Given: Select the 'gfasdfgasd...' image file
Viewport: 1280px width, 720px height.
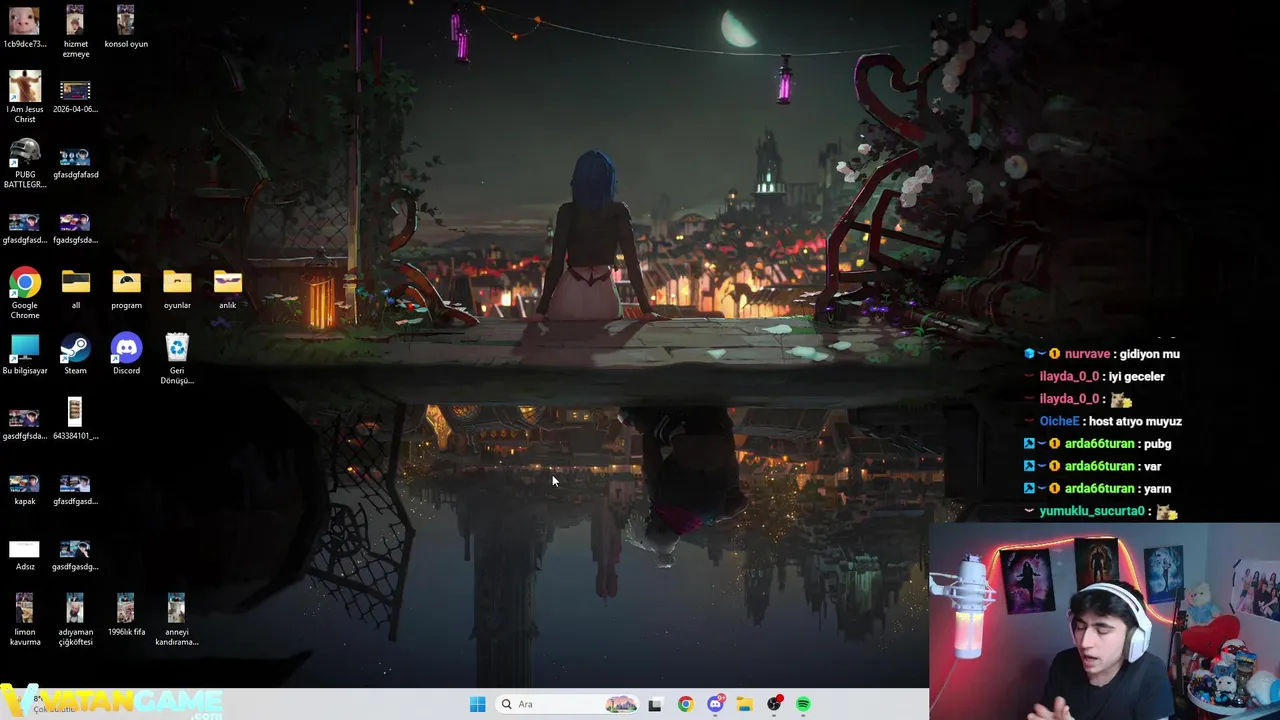Looking at the screenshot, I should (75, 489).
